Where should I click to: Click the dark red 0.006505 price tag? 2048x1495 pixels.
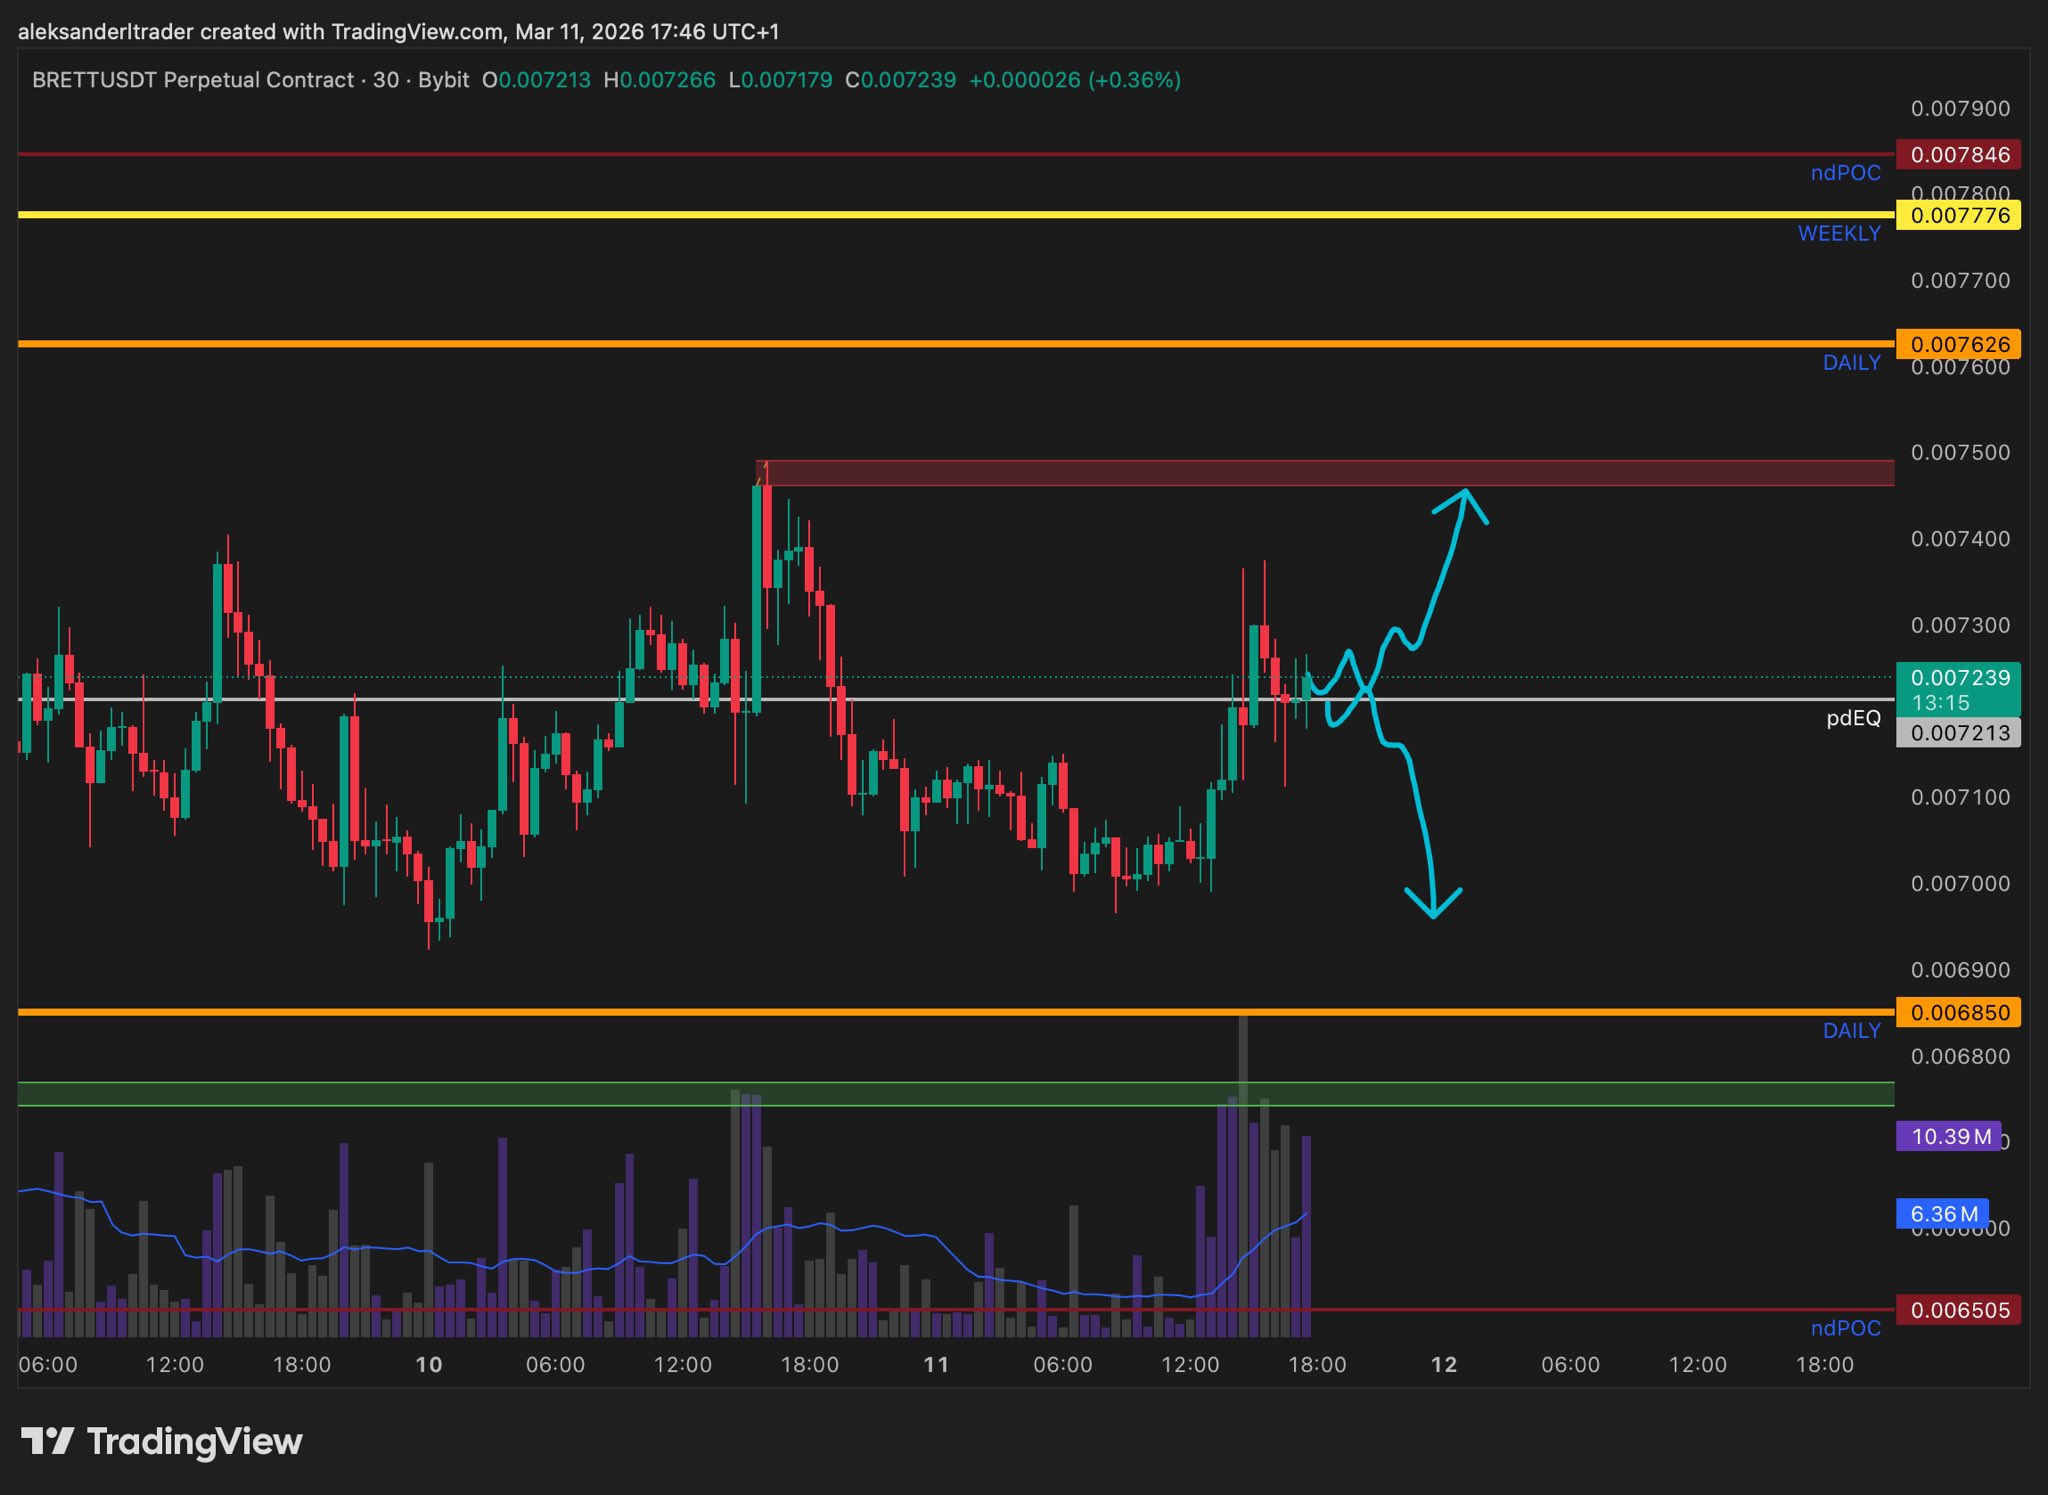[x=1958, y=1310]
